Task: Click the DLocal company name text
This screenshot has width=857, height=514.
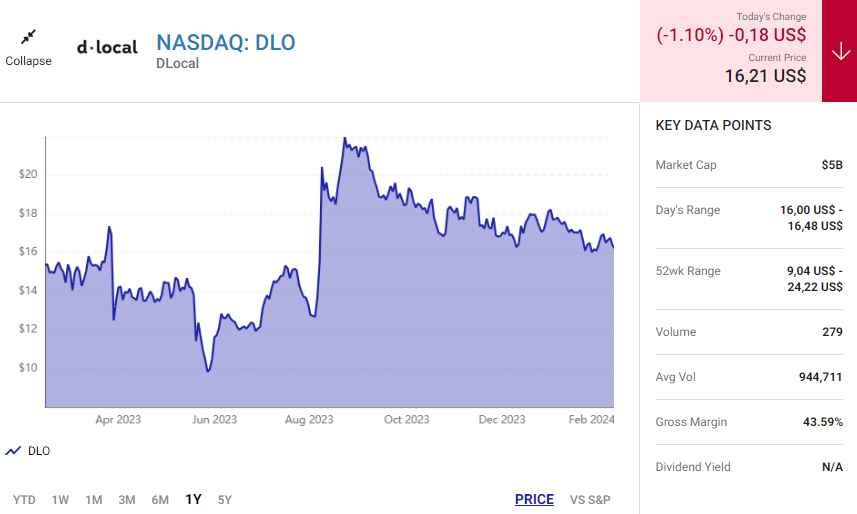Action: coord(177,63)
